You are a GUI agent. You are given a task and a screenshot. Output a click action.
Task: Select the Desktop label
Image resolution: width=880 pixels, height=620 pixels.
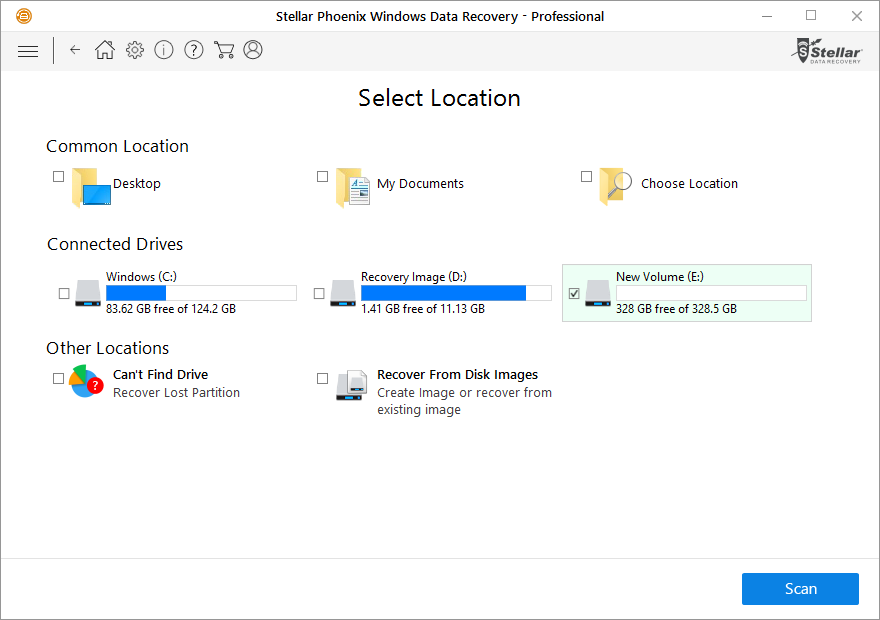pos(137,183)
